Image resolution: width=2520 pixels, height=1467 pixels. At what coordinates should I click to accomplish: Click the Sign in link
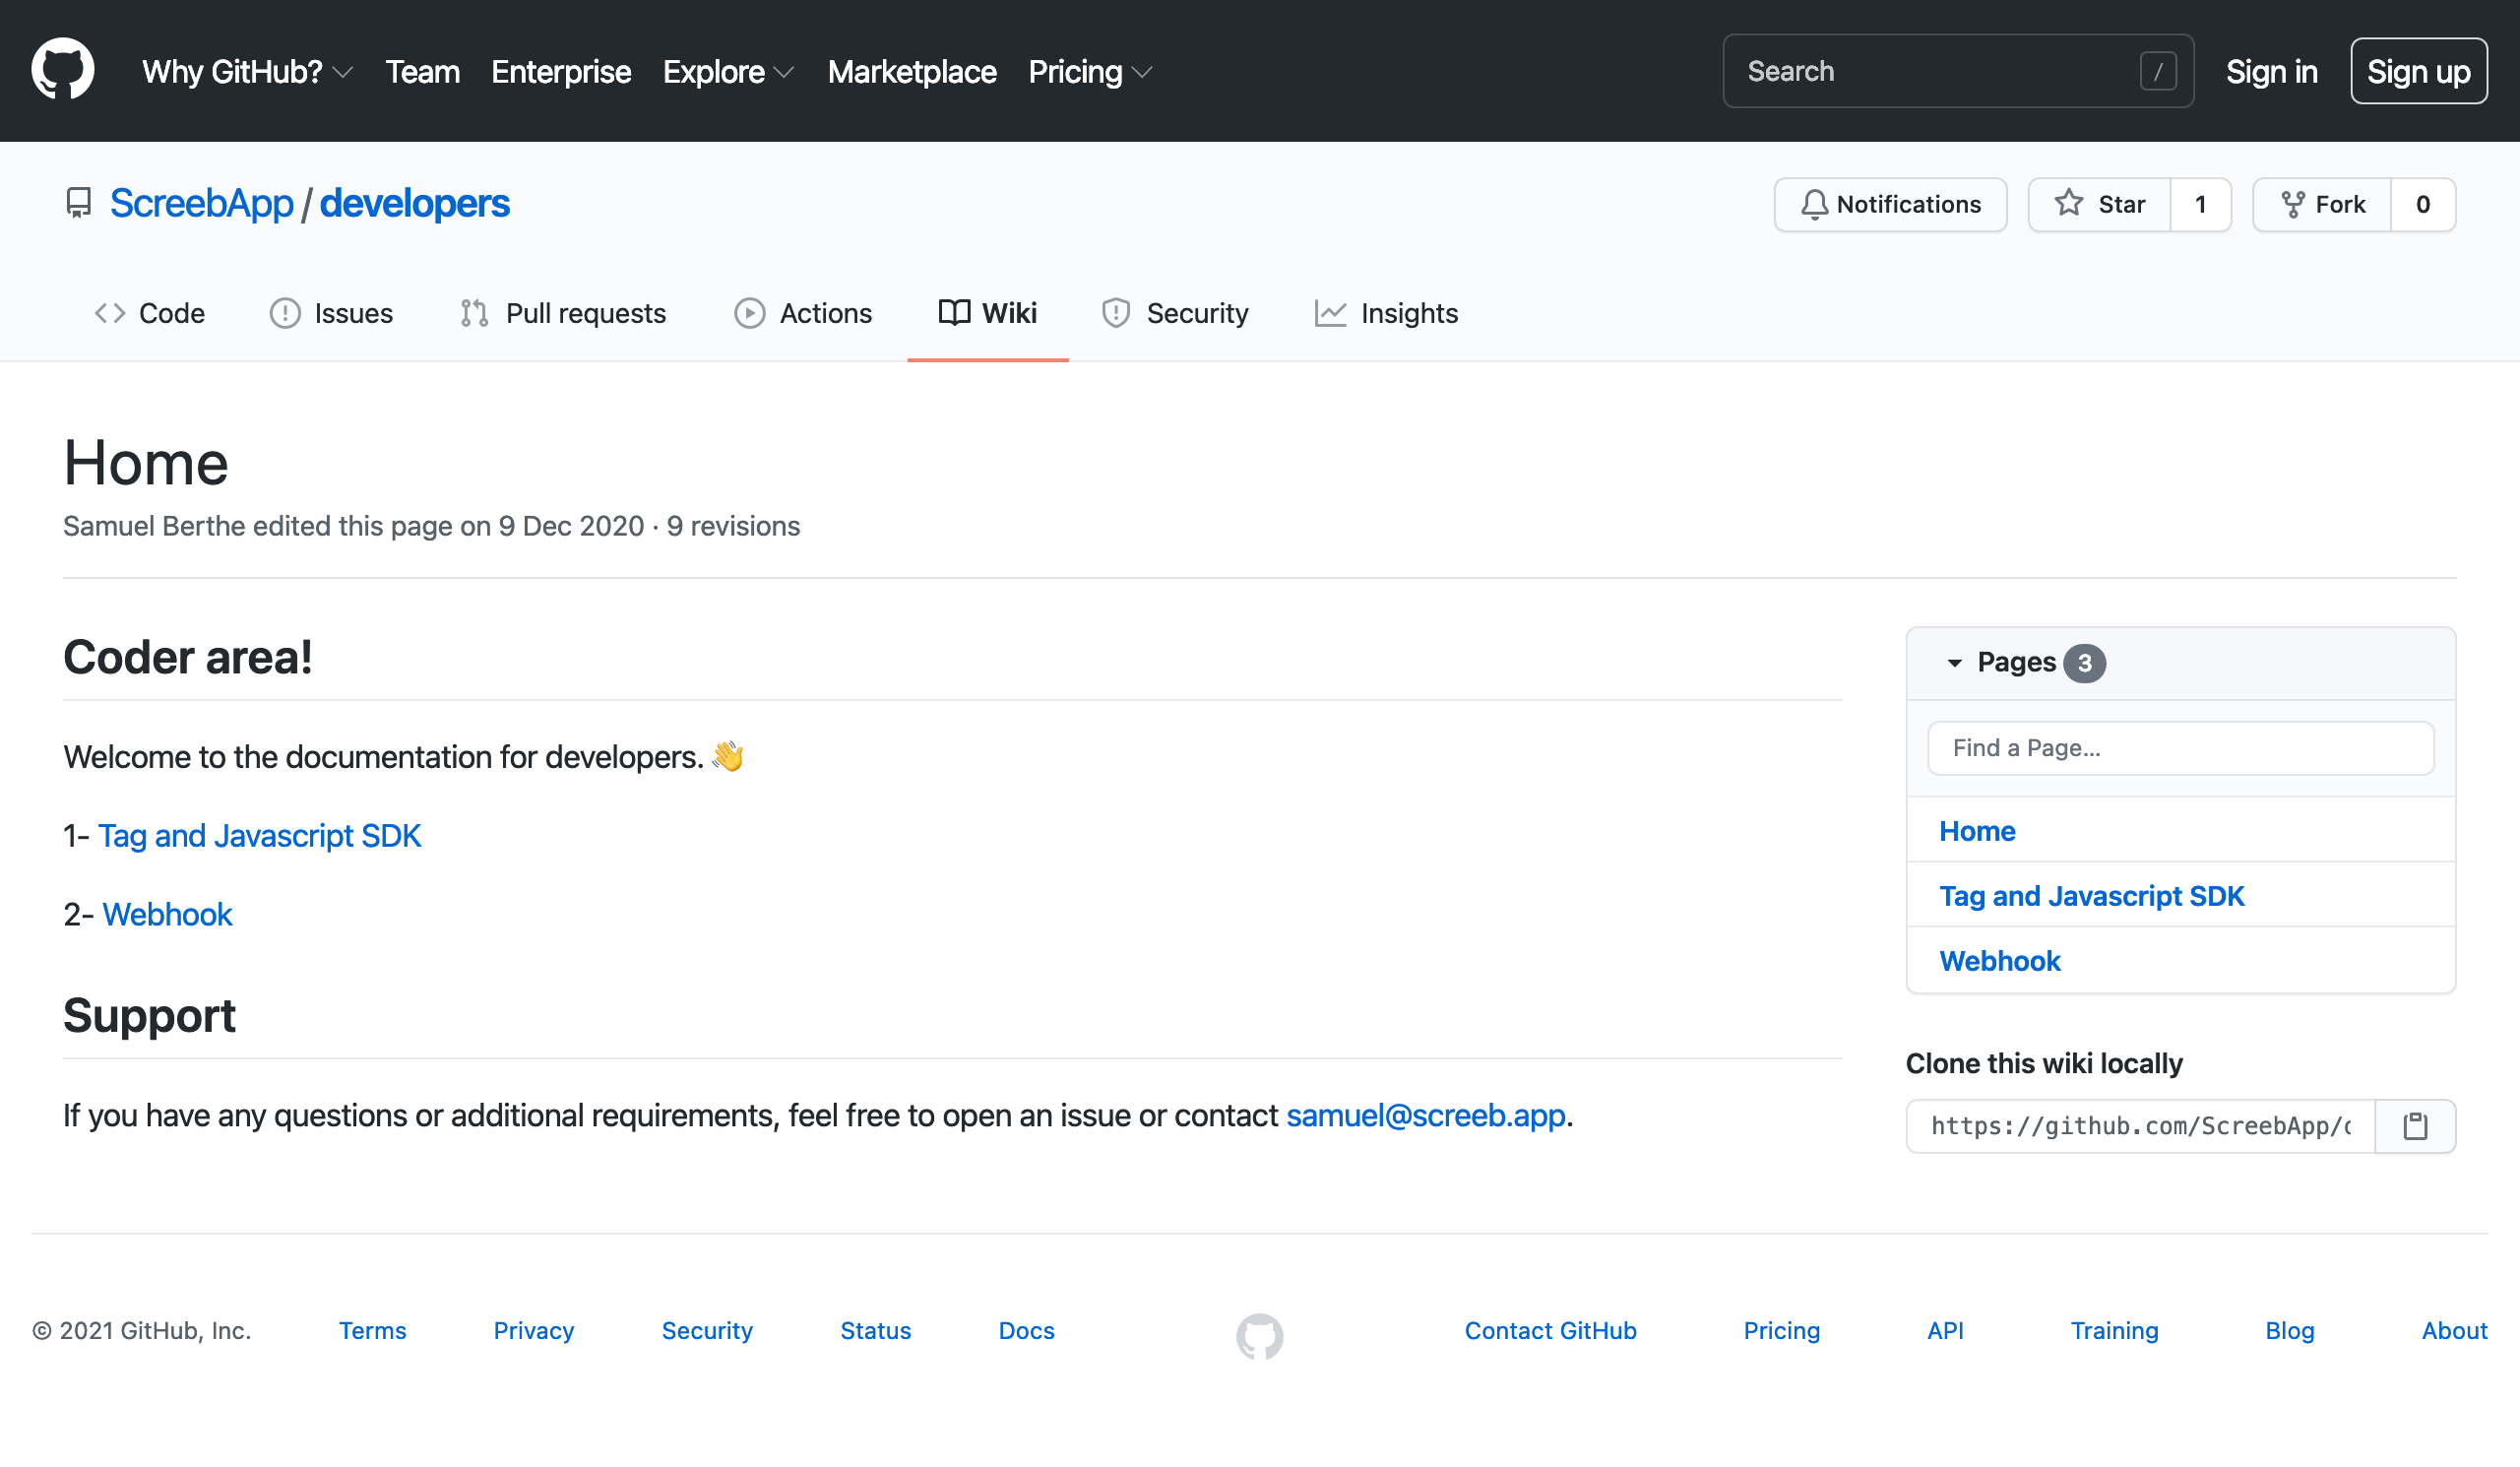(x=2271, y=72)
